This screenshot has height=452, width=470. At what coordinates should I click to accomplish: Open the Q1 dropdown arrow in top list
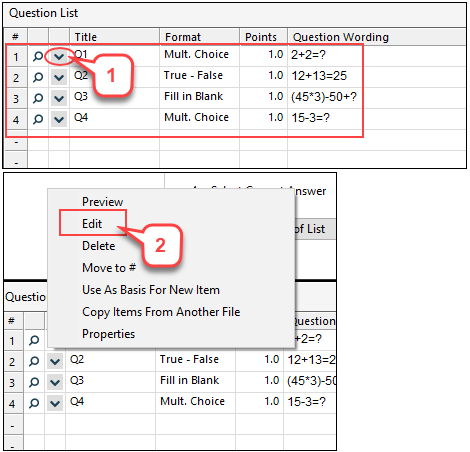tap(59, 57)
